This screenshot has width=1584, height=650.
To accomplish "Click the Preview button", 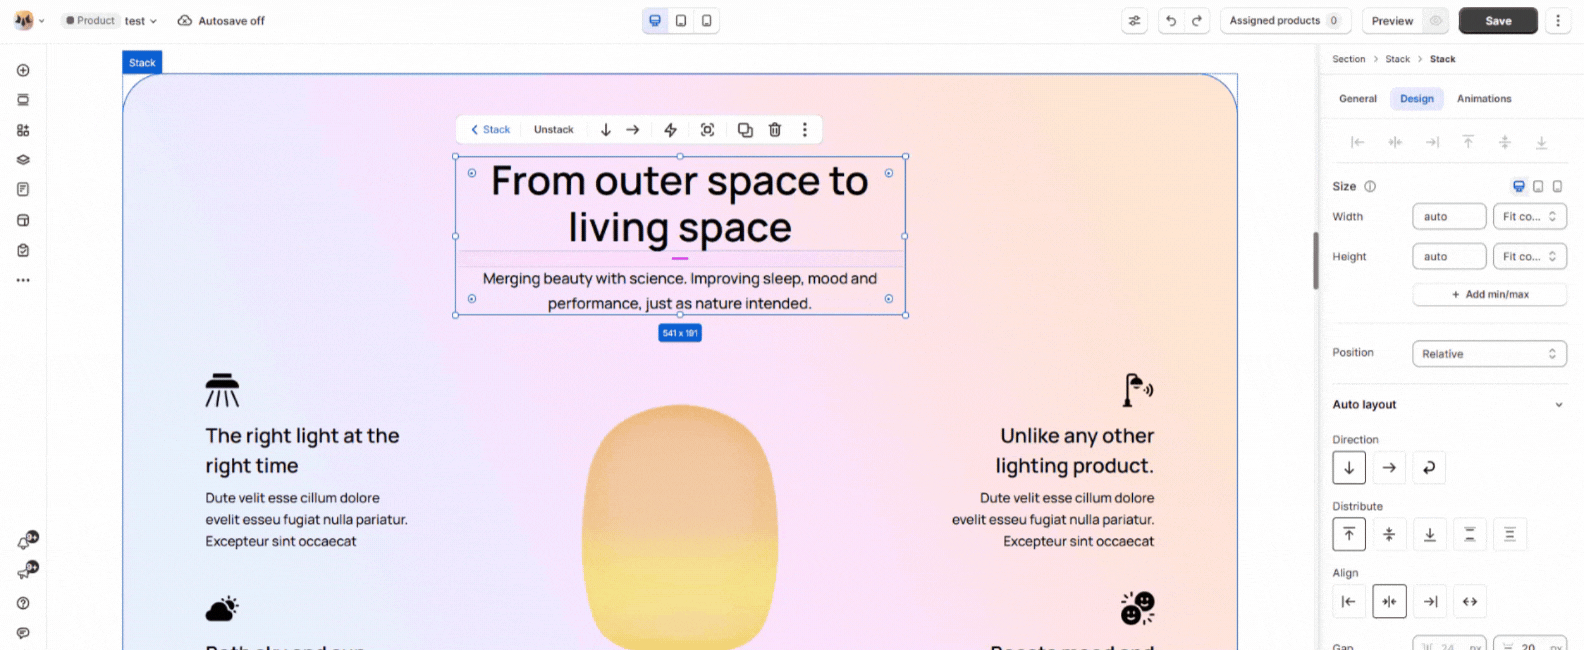I will [x=1392, y=21].
